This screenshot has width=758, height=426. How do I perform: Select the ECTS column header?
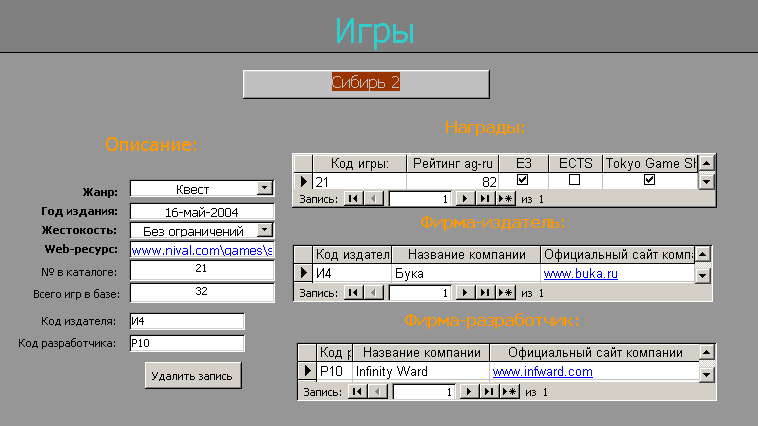[x=575, y=163]
